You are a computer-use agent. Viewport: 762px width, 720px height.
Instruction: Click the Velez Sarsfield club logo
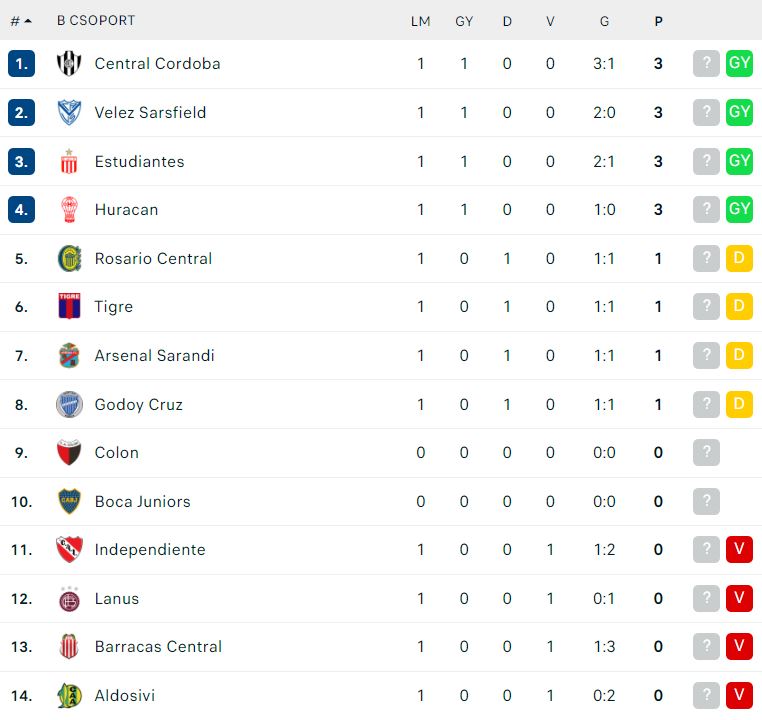coord(69,113)
